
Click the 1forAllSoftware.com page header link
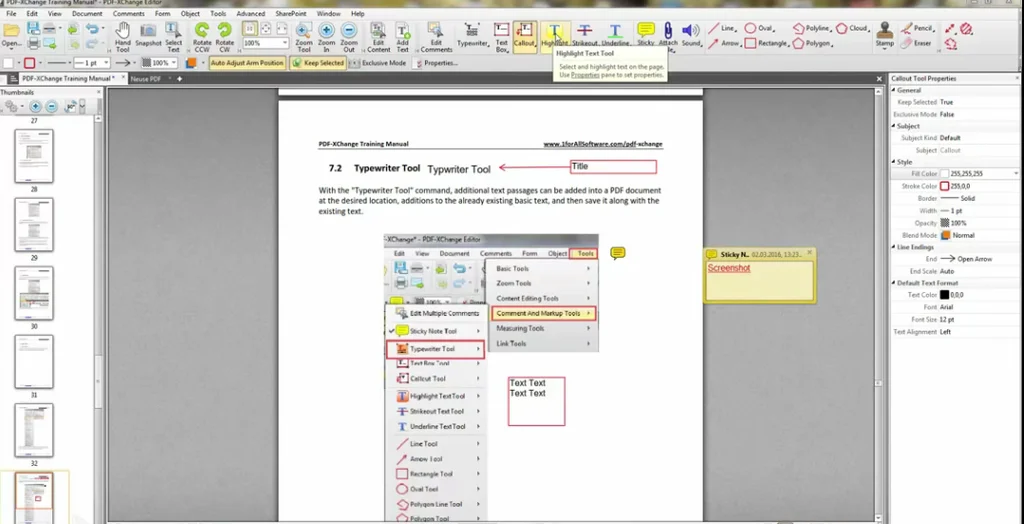(x=603, y=144)
